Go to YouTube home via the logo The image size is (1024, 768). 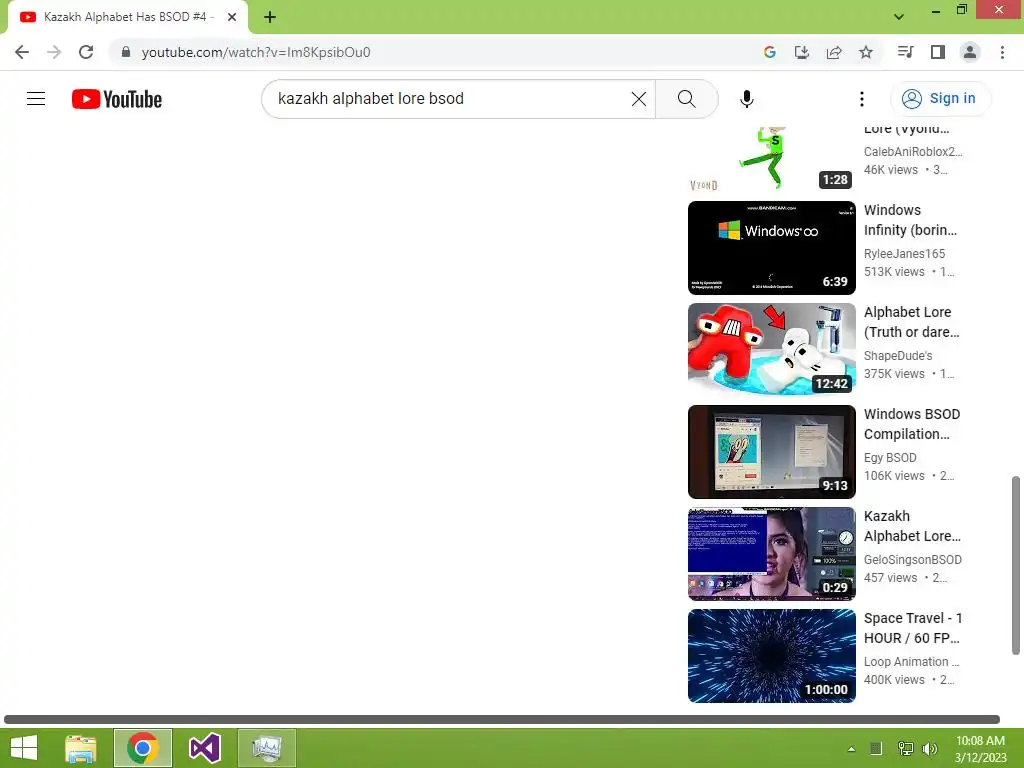pos(117,99)
